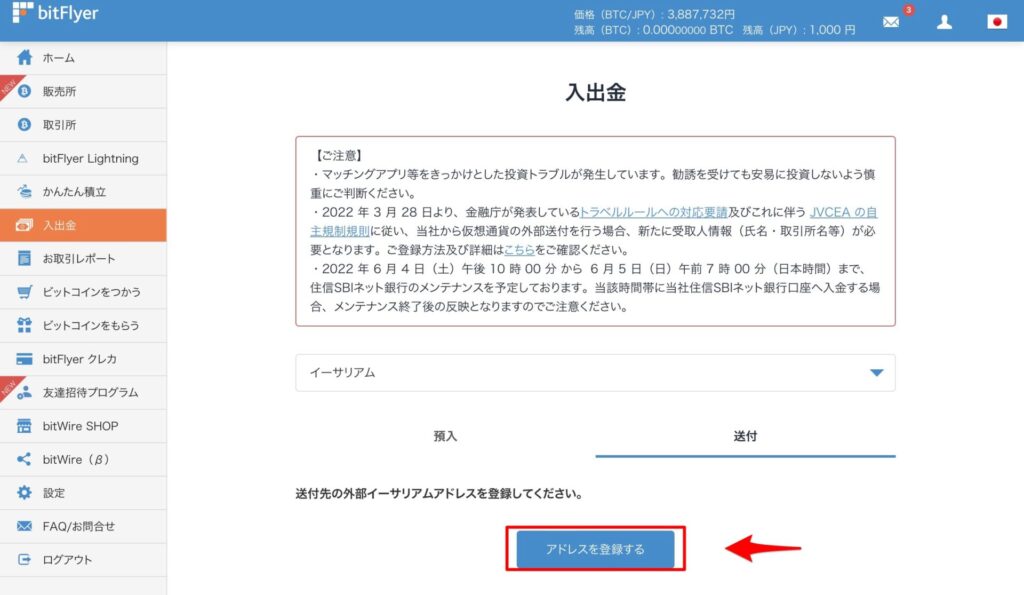
Task: Open FAQ/お問合せ in the sidebar
Action: [83, 526]
